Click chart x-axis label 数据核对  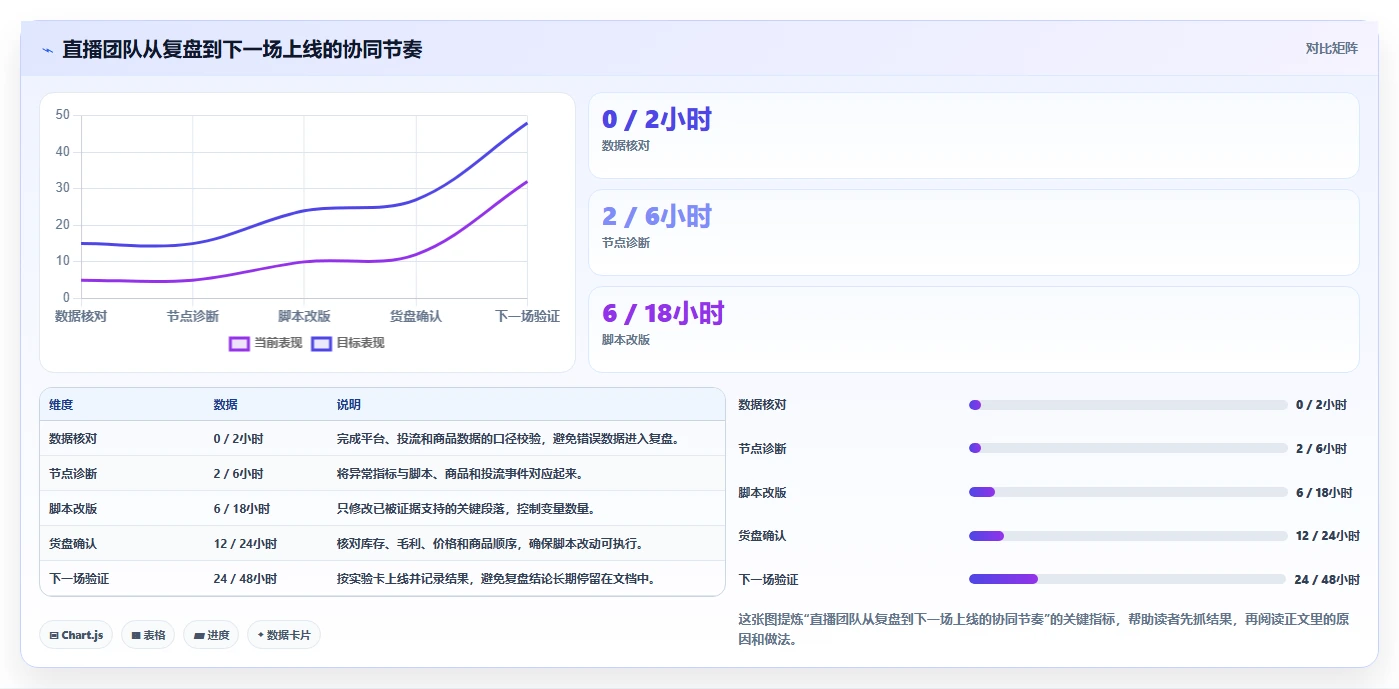[x=81, y=316]
